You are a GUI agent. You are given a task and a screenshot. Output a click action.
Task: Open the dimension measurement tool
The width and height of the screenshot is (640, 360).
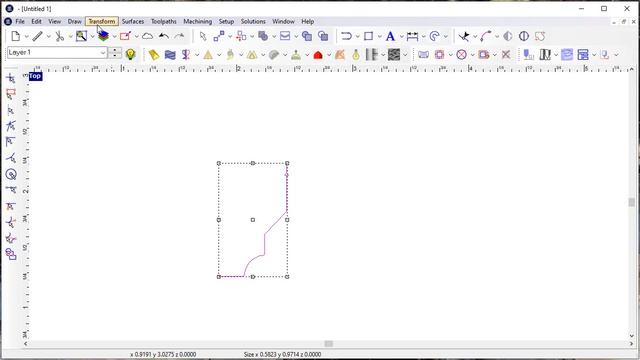[412, 36]
